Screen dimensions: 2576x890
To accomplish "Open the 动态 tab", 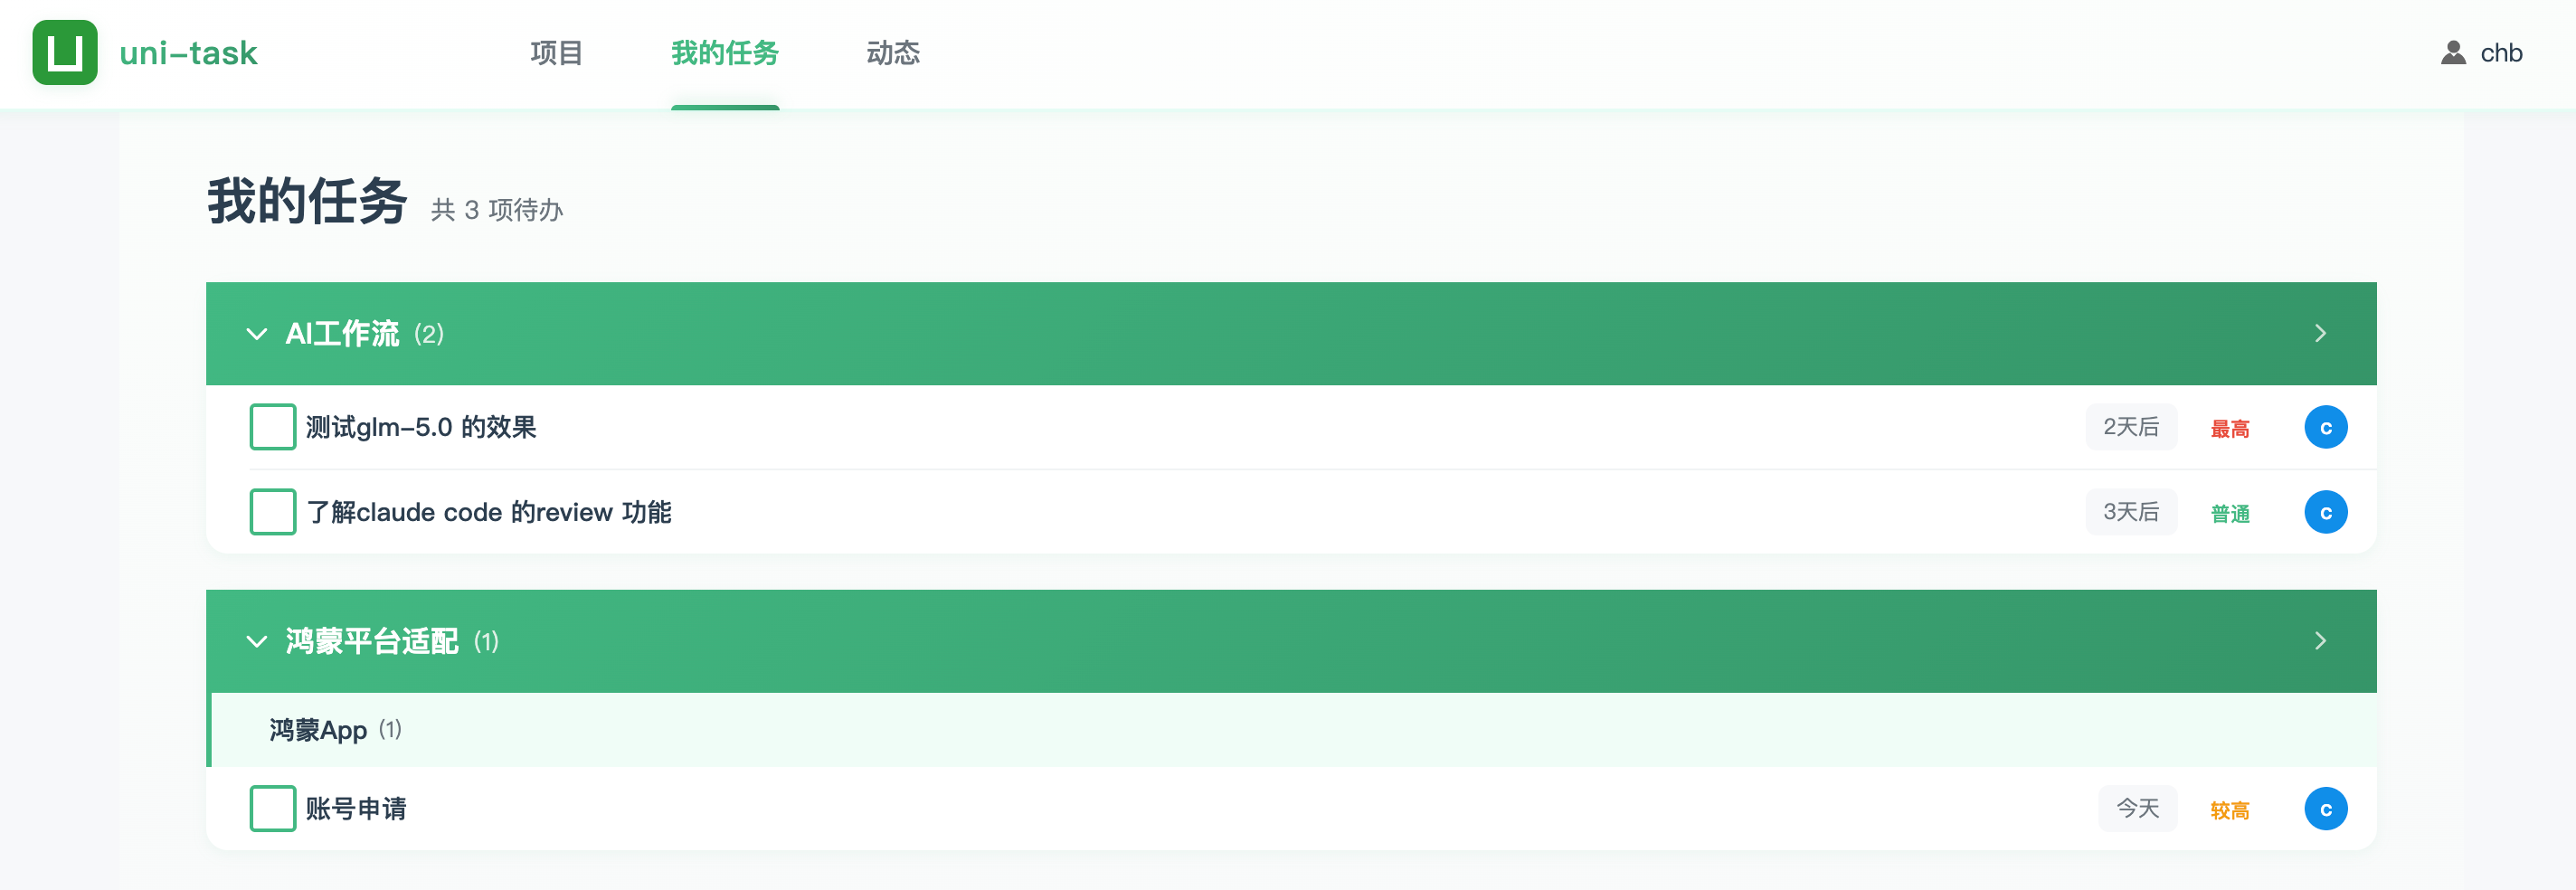I will tap(892, 53).
